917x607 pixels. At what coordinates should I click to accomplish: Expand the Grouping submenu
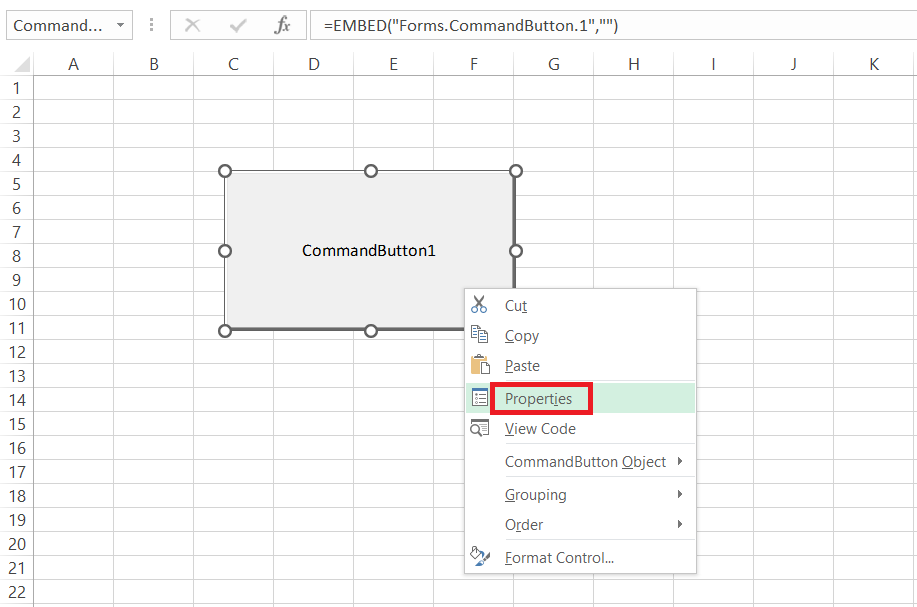pyautogui.click(x=680, y=495)
